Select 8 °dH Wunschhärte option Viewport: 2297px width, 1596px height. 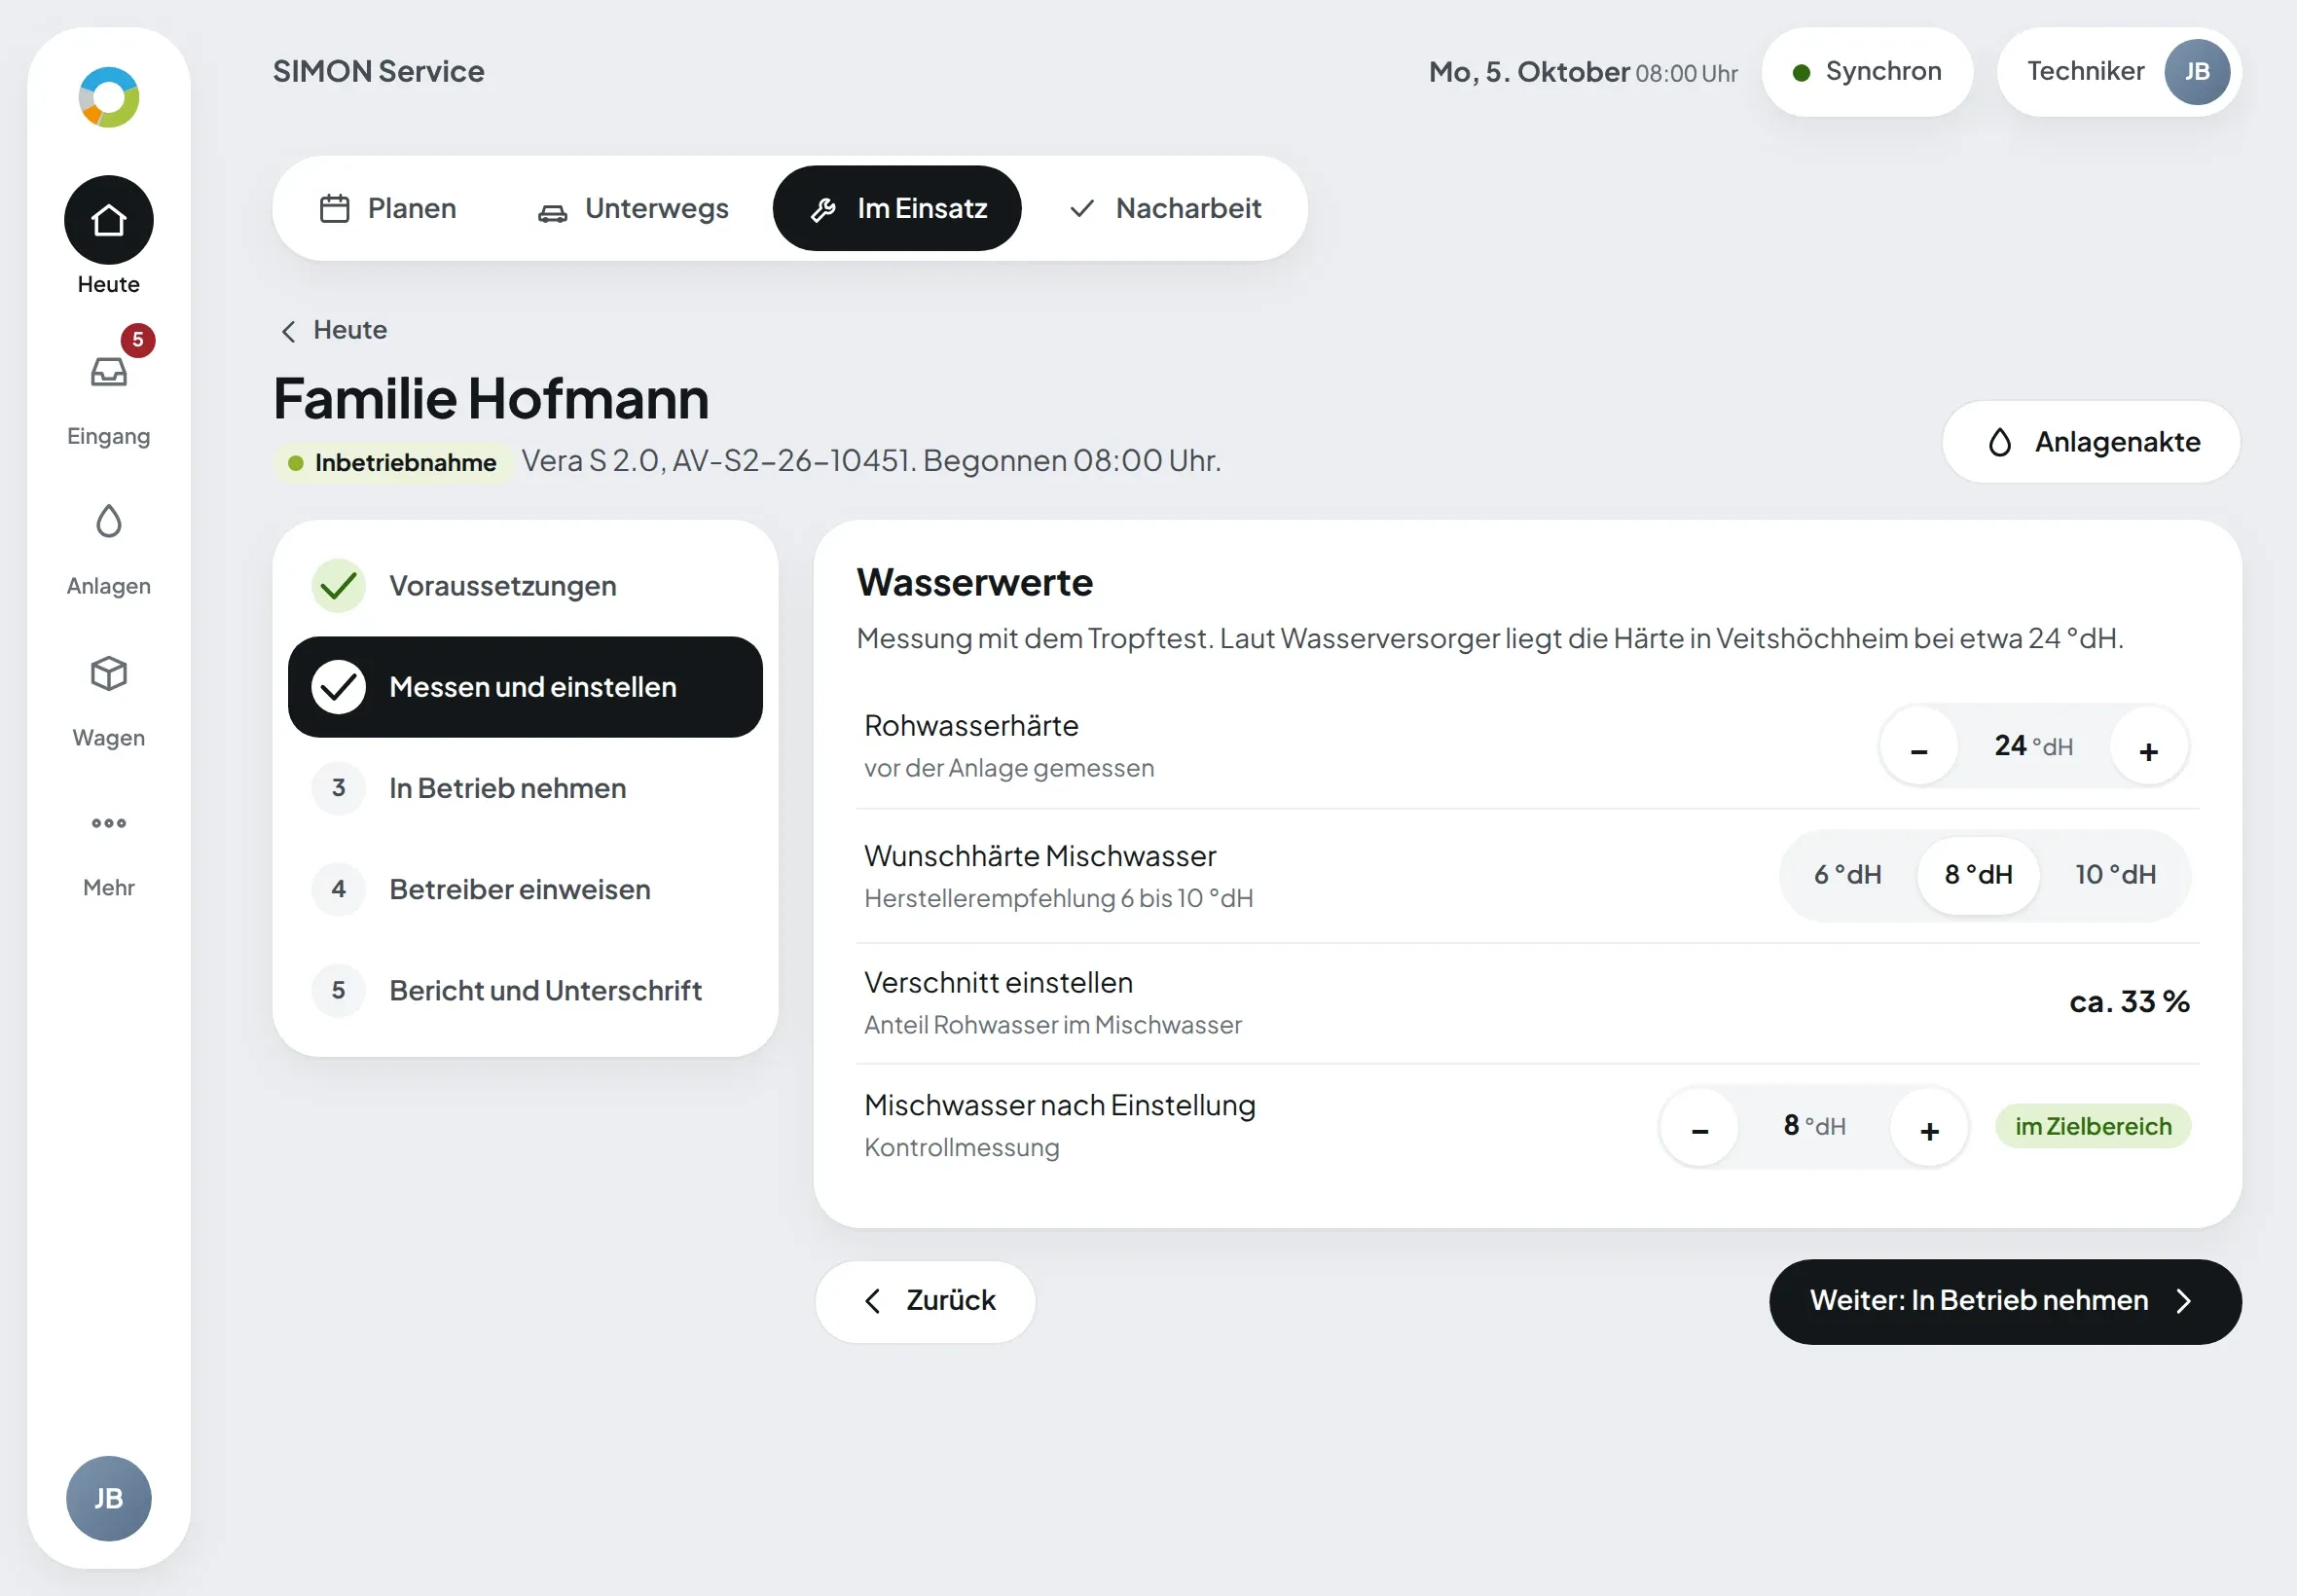click(1978, 875)
